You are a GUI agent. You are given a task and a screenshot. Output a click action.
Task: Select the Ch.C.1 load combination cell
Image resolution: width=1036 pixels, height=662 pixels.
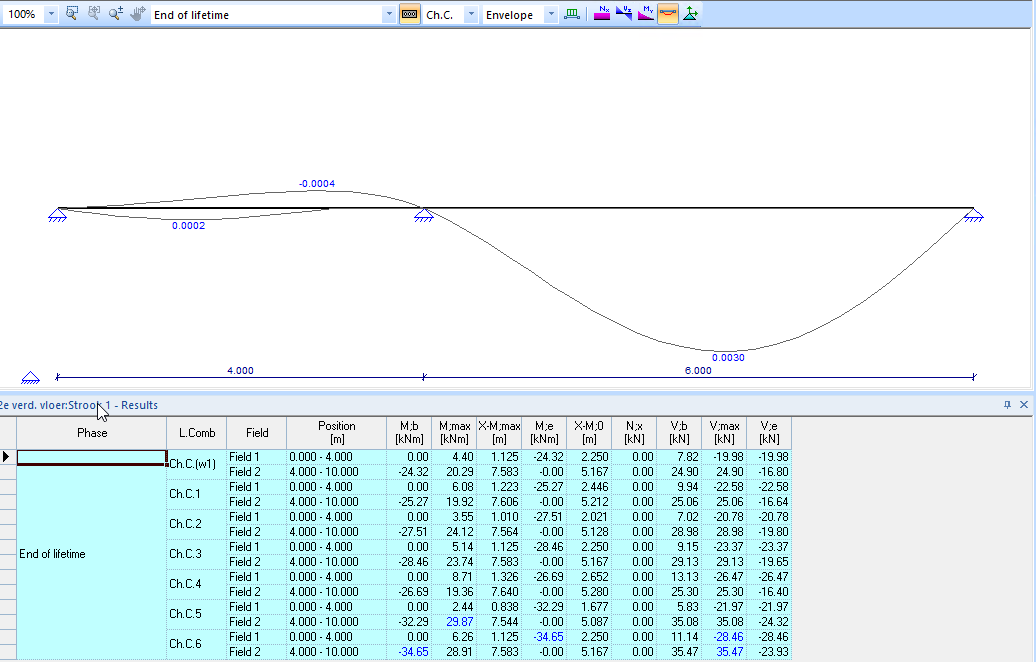pos(197,494)
